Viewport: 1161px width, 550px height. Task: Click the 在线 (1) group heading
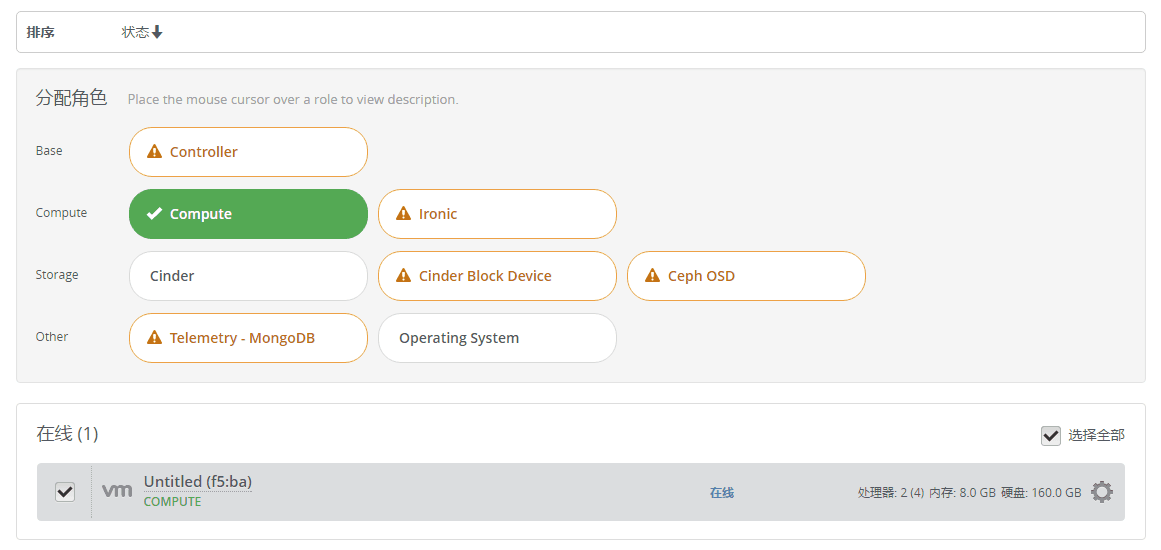tap(67, 434)
